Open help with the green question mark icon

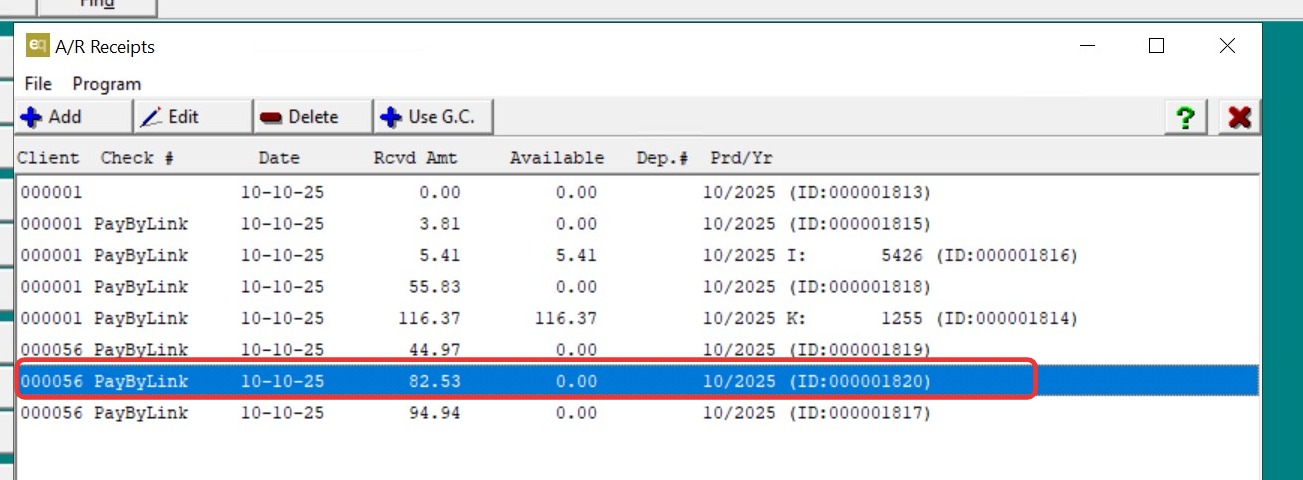pos(1186,118)
